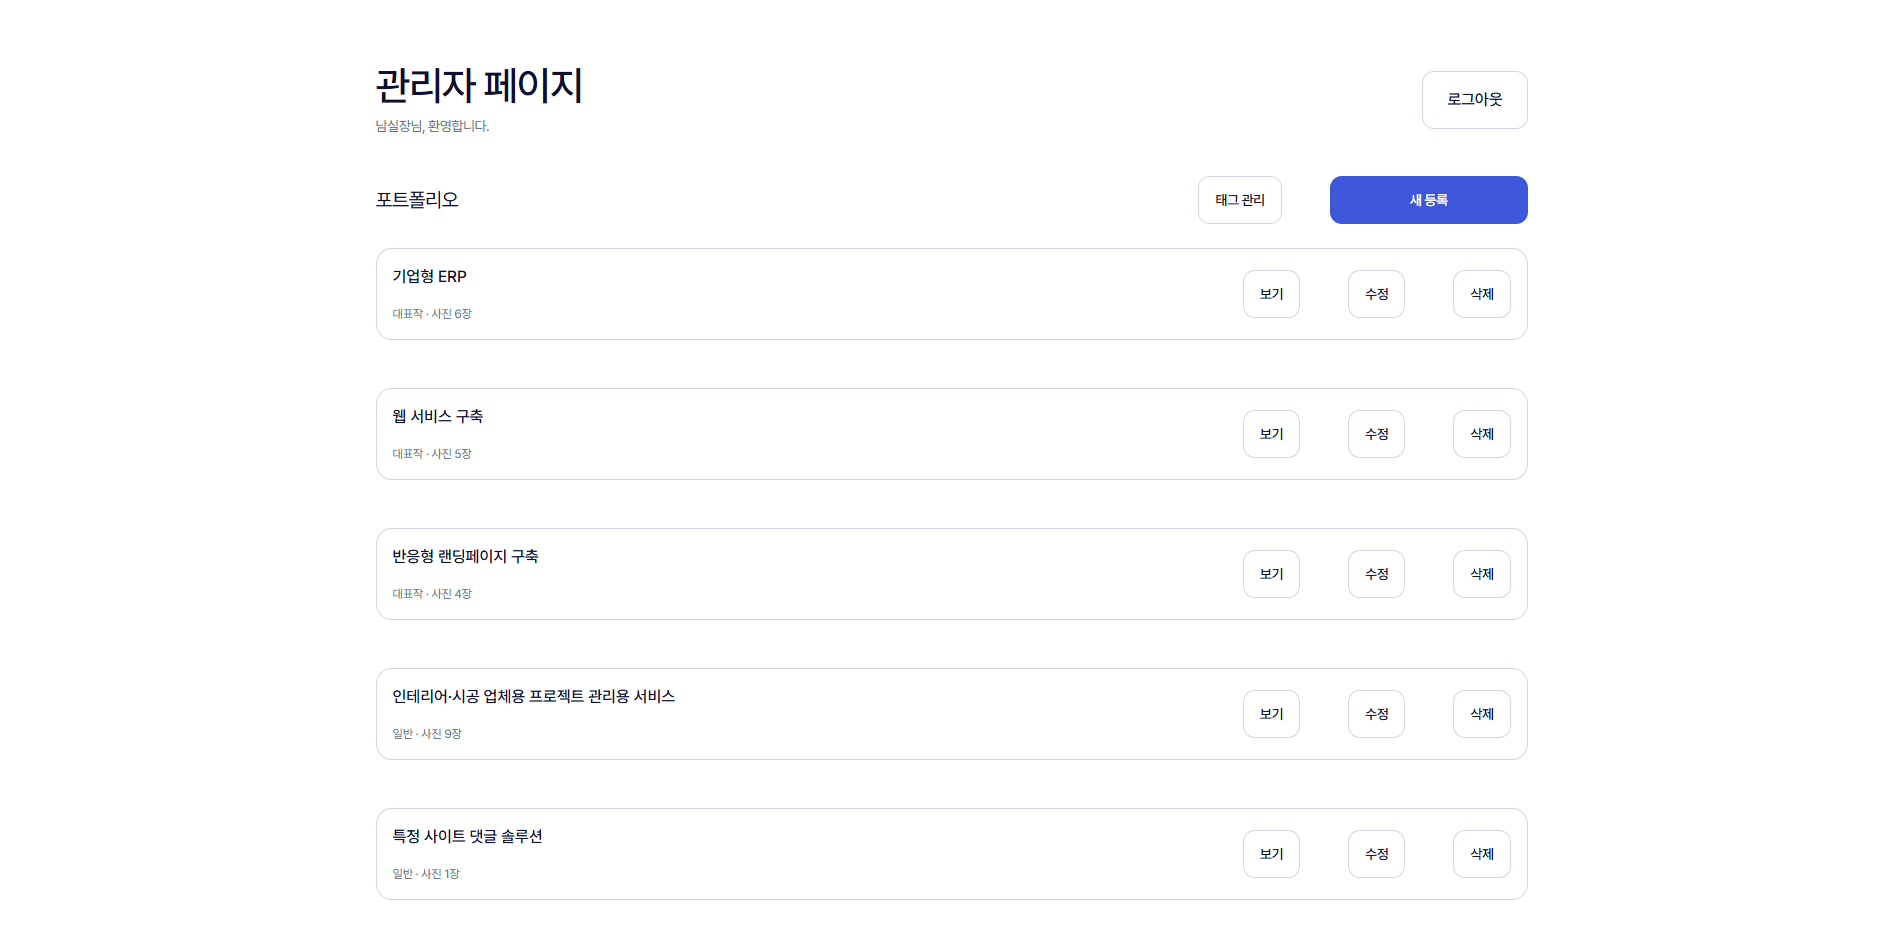View the 웹 서비스 구축 portfolio
This screenshot has width=1904, height=941.
[1271, 434]
